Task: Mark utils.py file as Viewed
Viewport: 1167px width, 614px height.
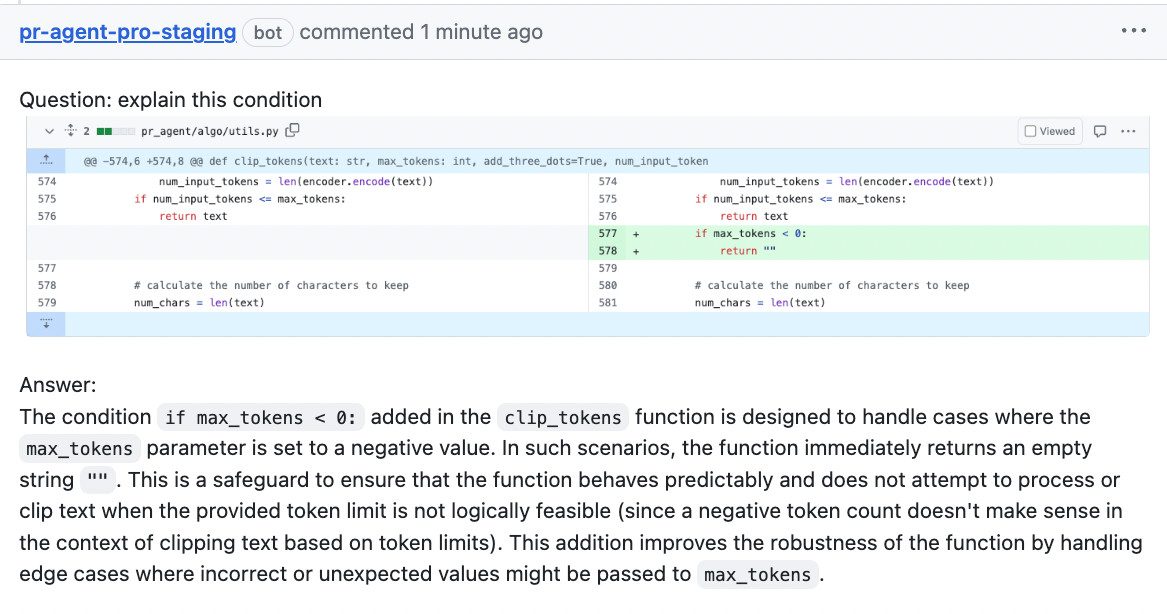Action: click(x=1050, y=131)
